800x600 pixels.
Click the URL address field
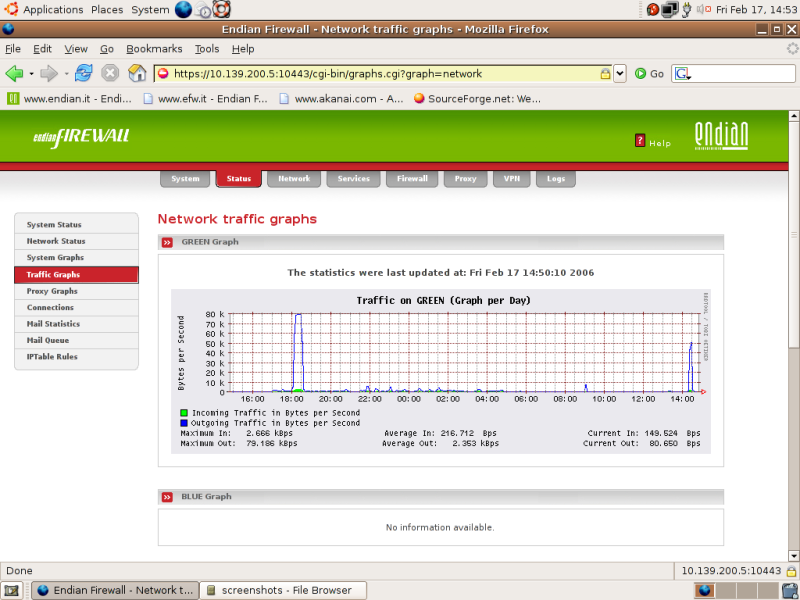pos(385,73)
